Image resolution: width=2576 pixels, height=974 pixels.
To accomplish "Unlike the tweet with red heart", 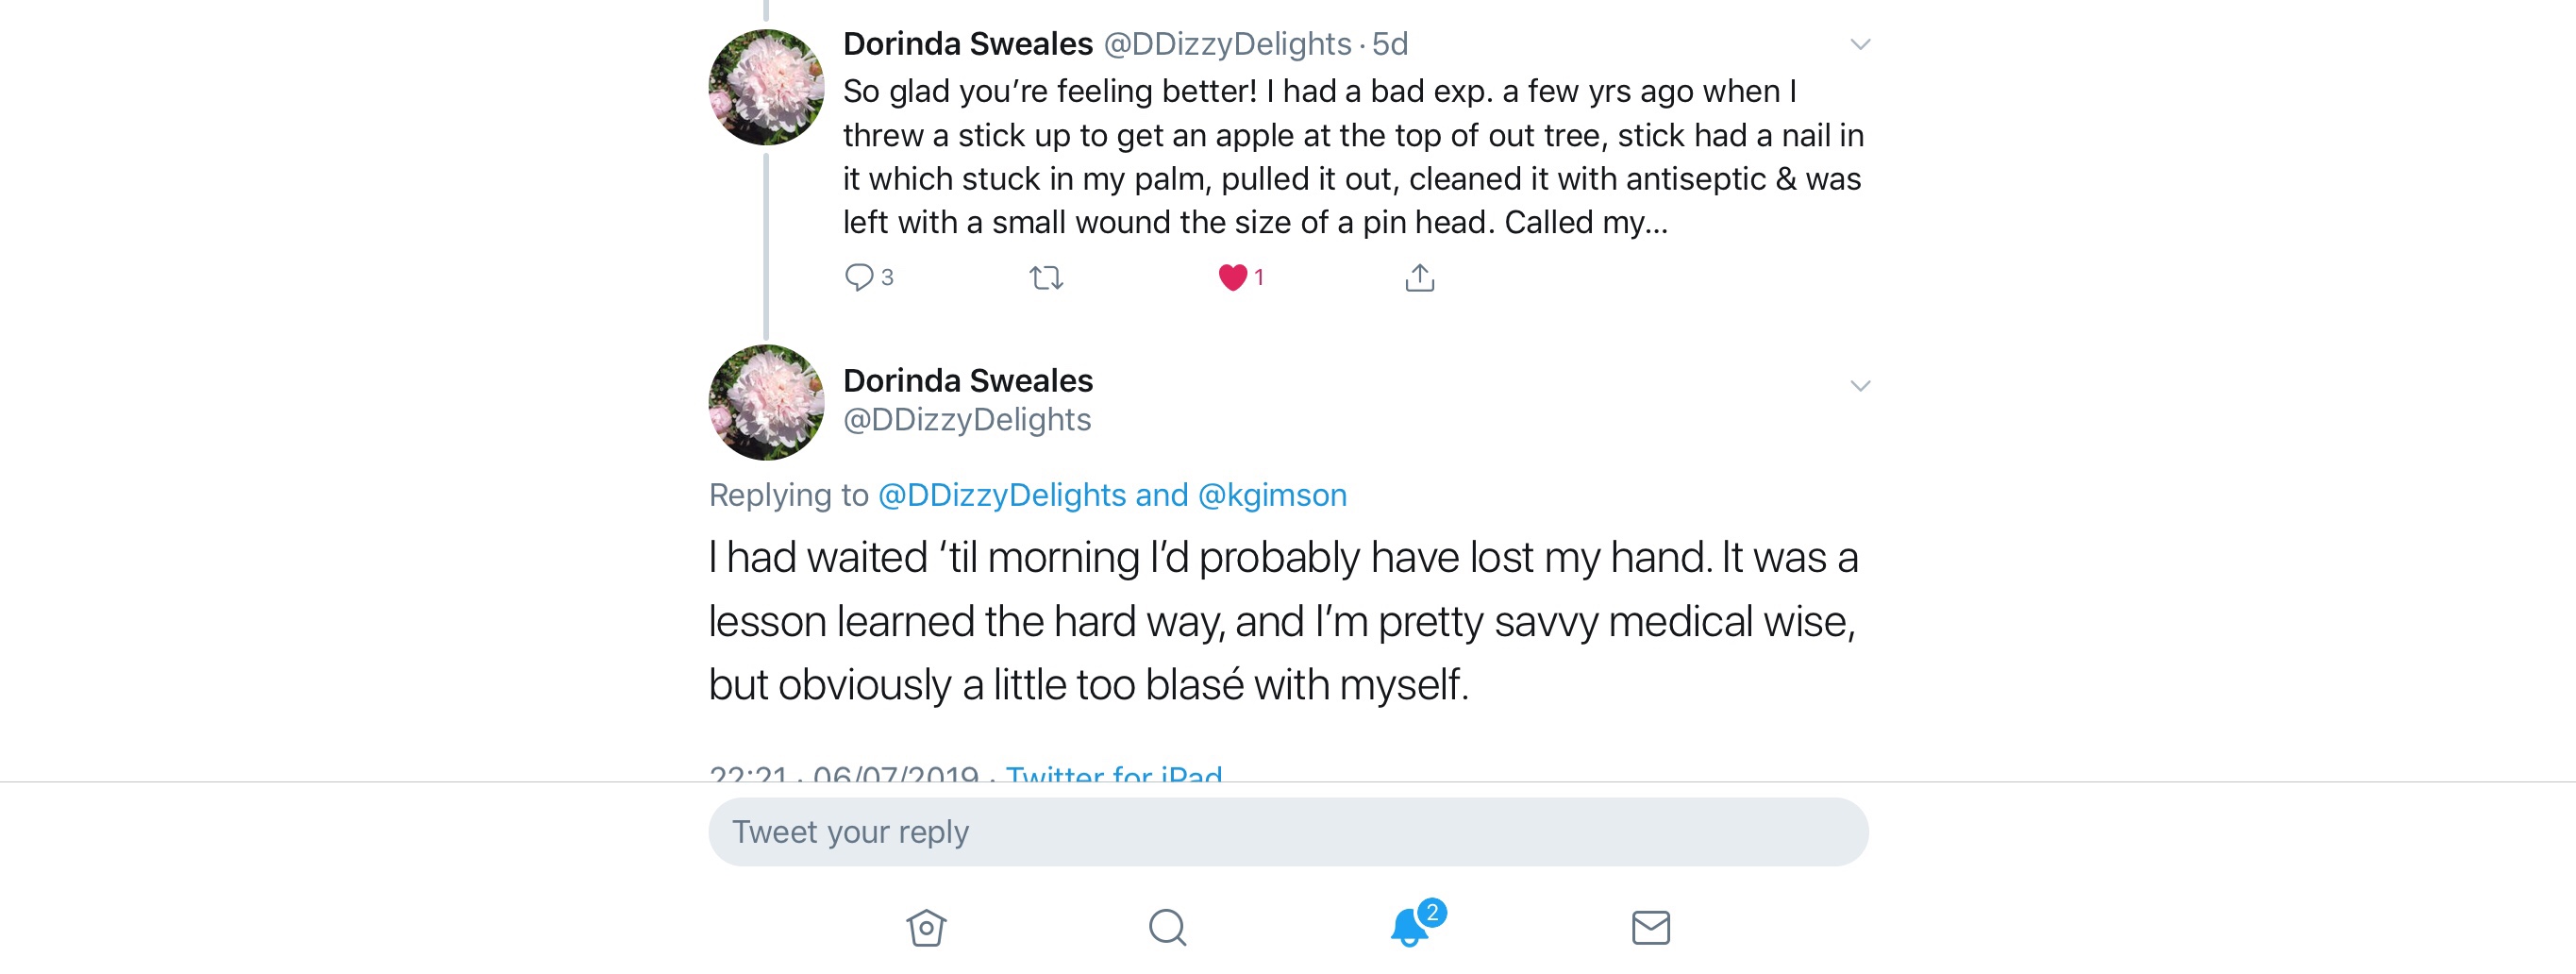I will (1232, 277).
